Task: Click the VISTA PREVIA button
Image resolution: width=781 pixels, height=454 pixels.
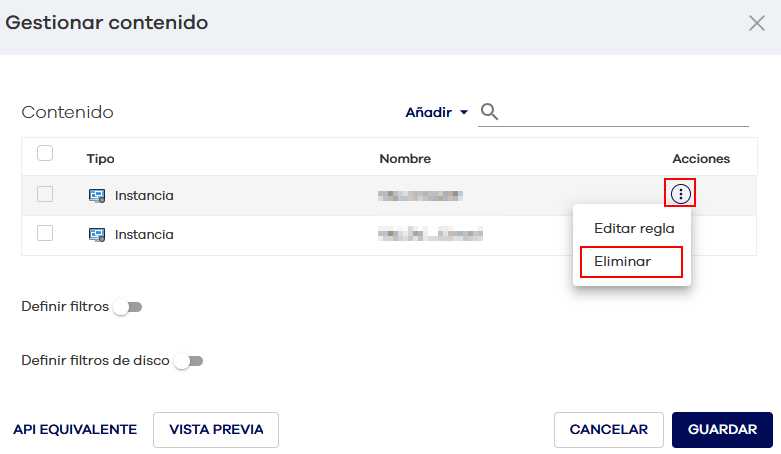Action: click(x=216, y=429)
